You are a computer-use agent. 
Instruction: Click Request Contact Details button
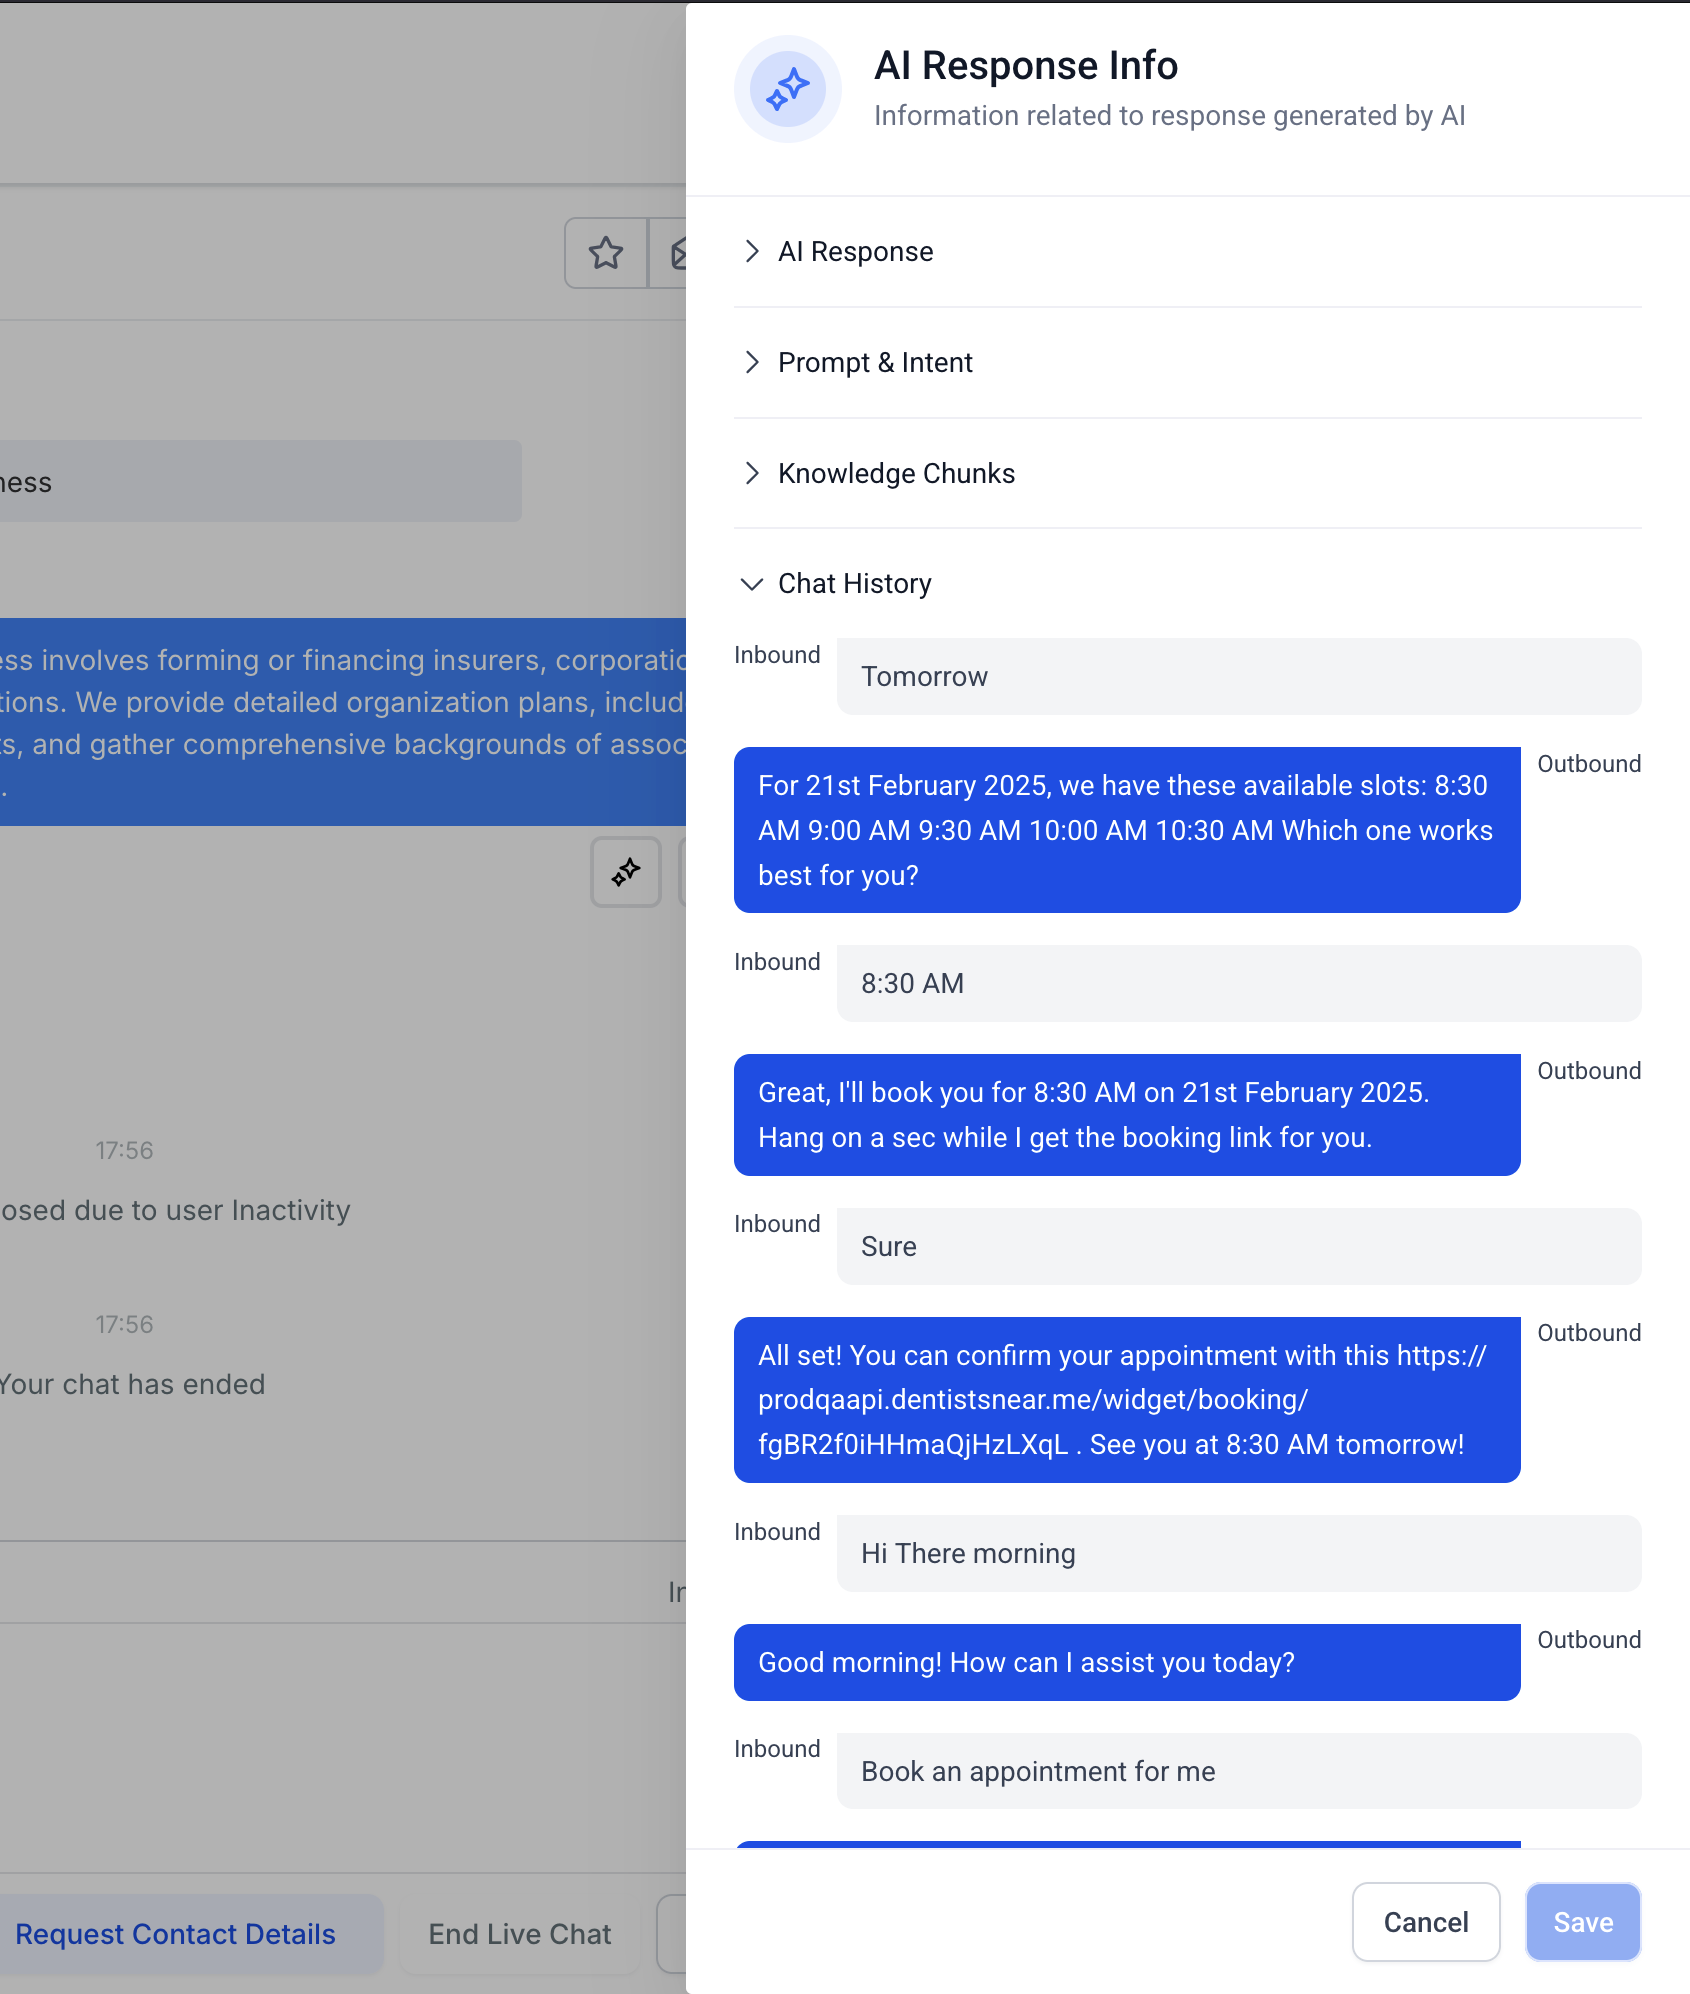(x=176, y=1934)
